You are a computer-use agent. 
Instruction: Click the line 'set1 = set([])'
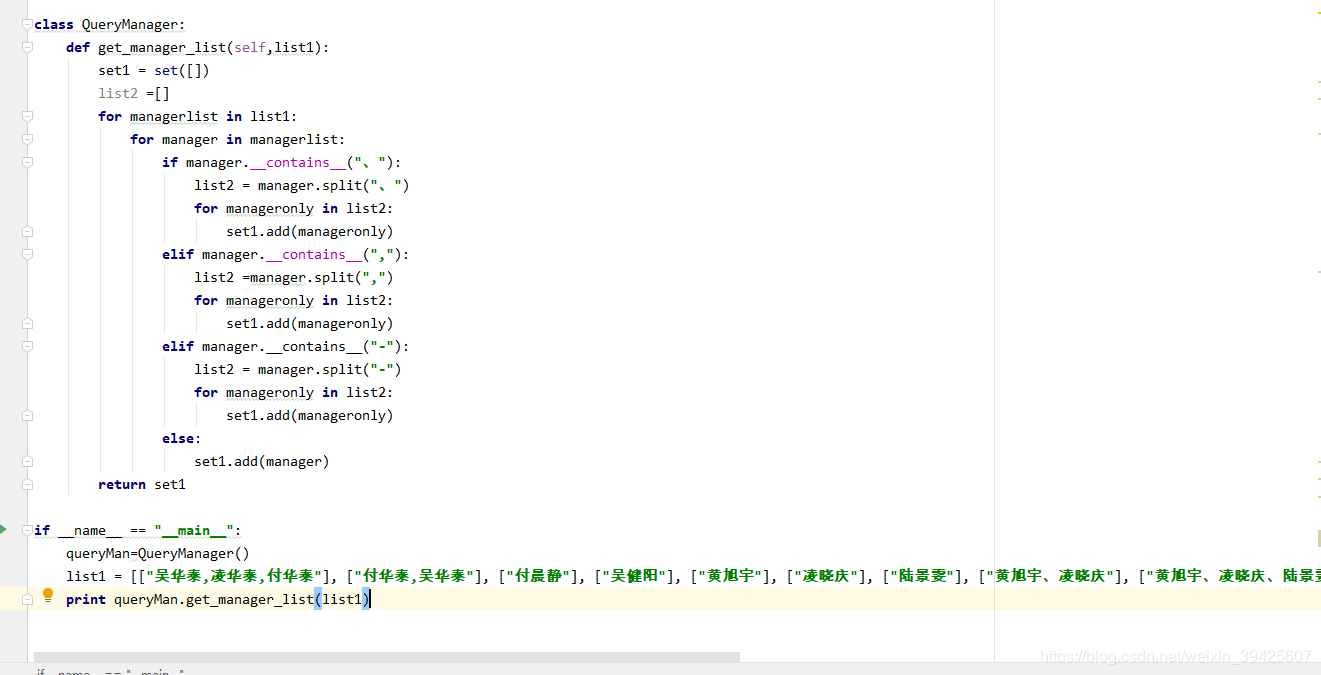(x=154, y=70)
